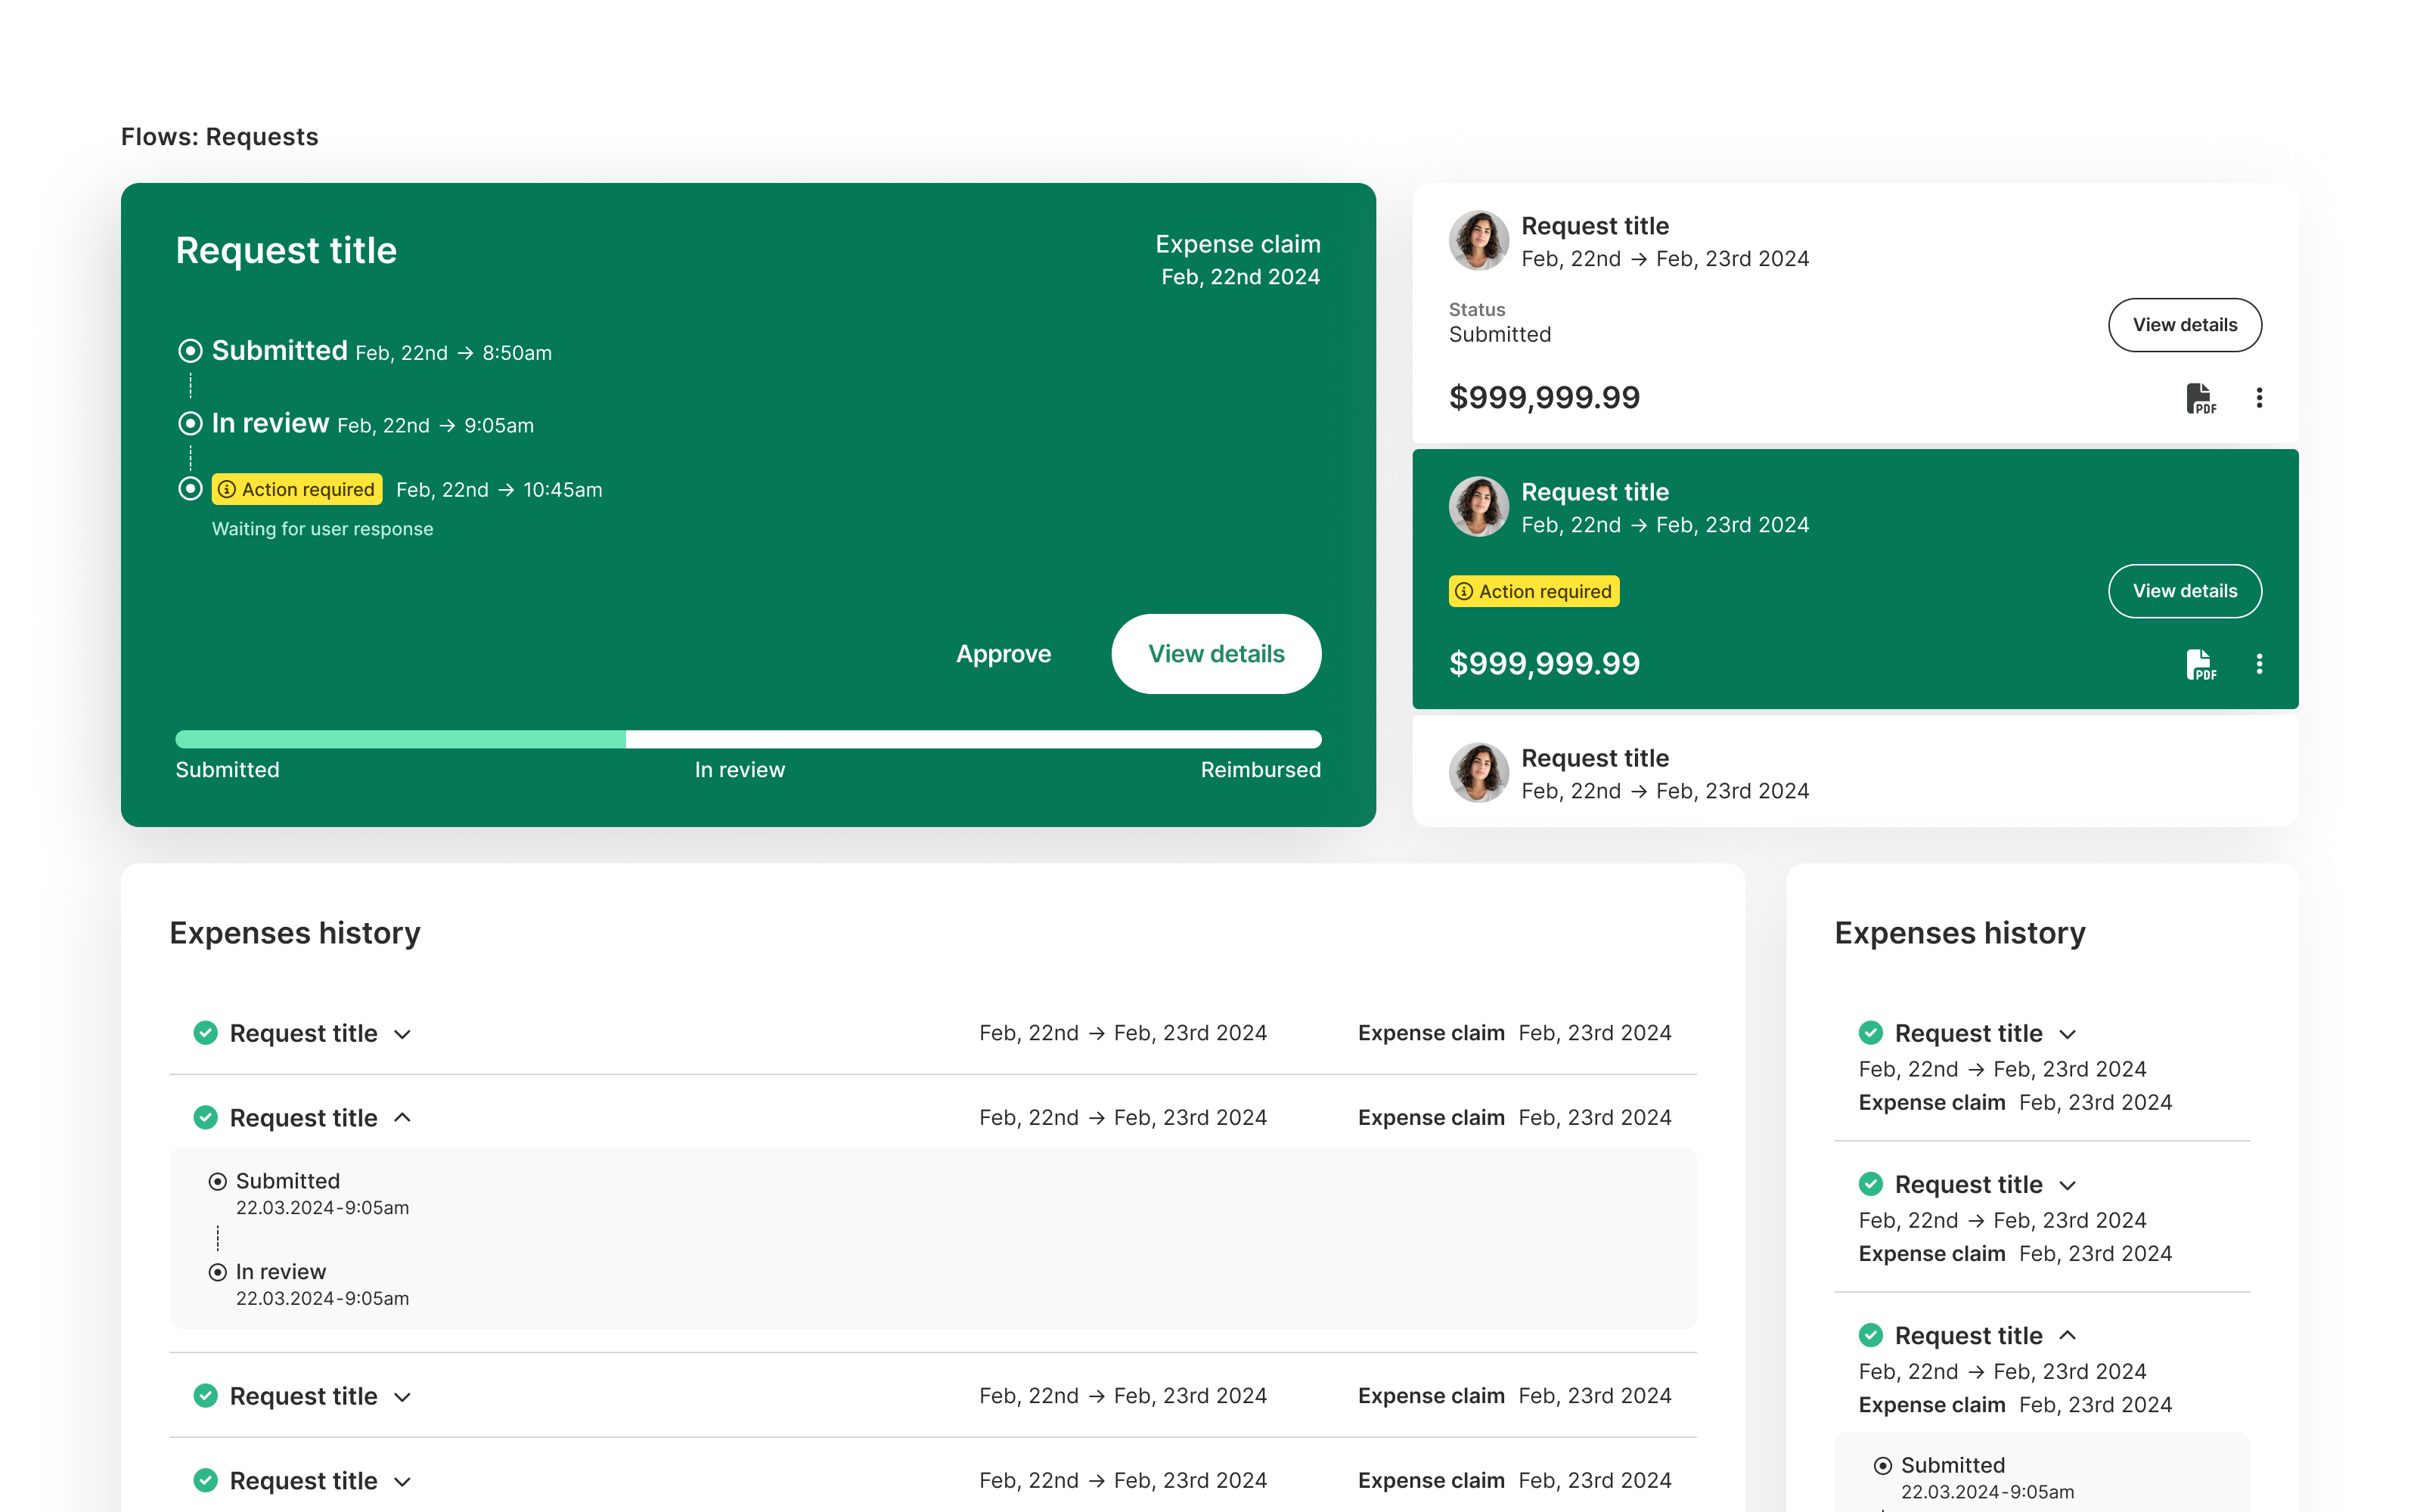Click View details in the large green card
This screenshot has height=1512, width=2420.
tap(1215, 654)
